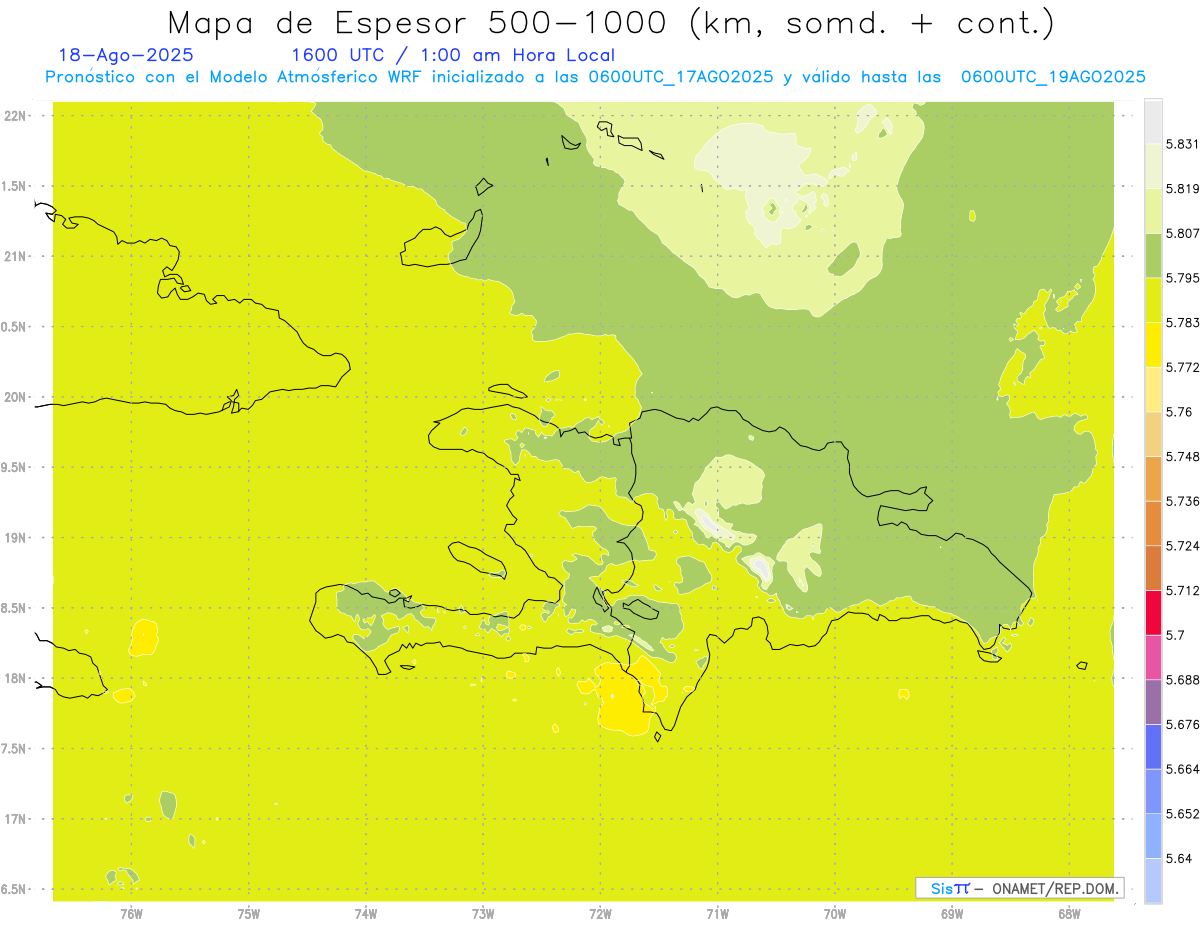Viewport: 1200px width, 927px height.
Task: Click the colorbar label 5.64
Action: [1179, 859]
